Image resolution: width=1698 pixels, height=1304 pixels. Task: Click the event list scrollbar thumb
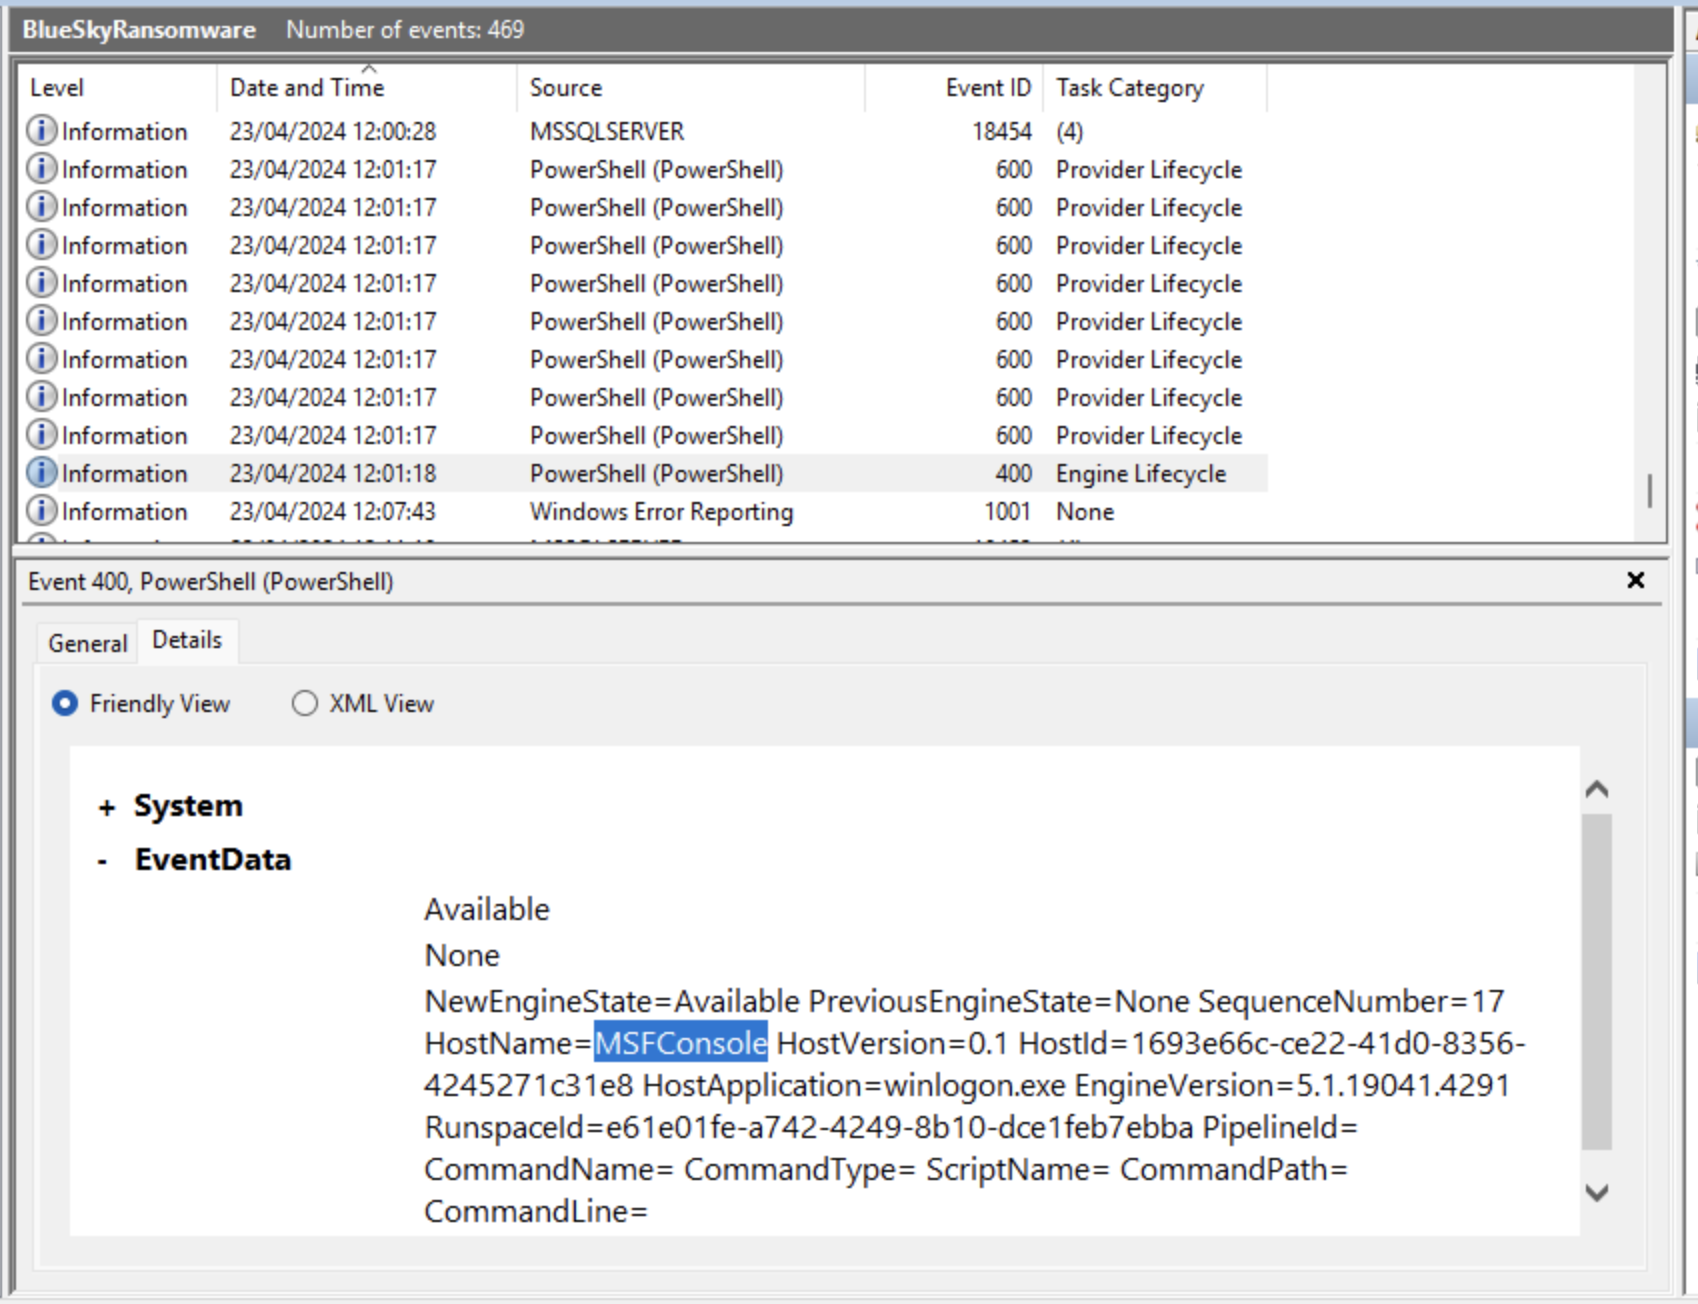[1649, 491]
